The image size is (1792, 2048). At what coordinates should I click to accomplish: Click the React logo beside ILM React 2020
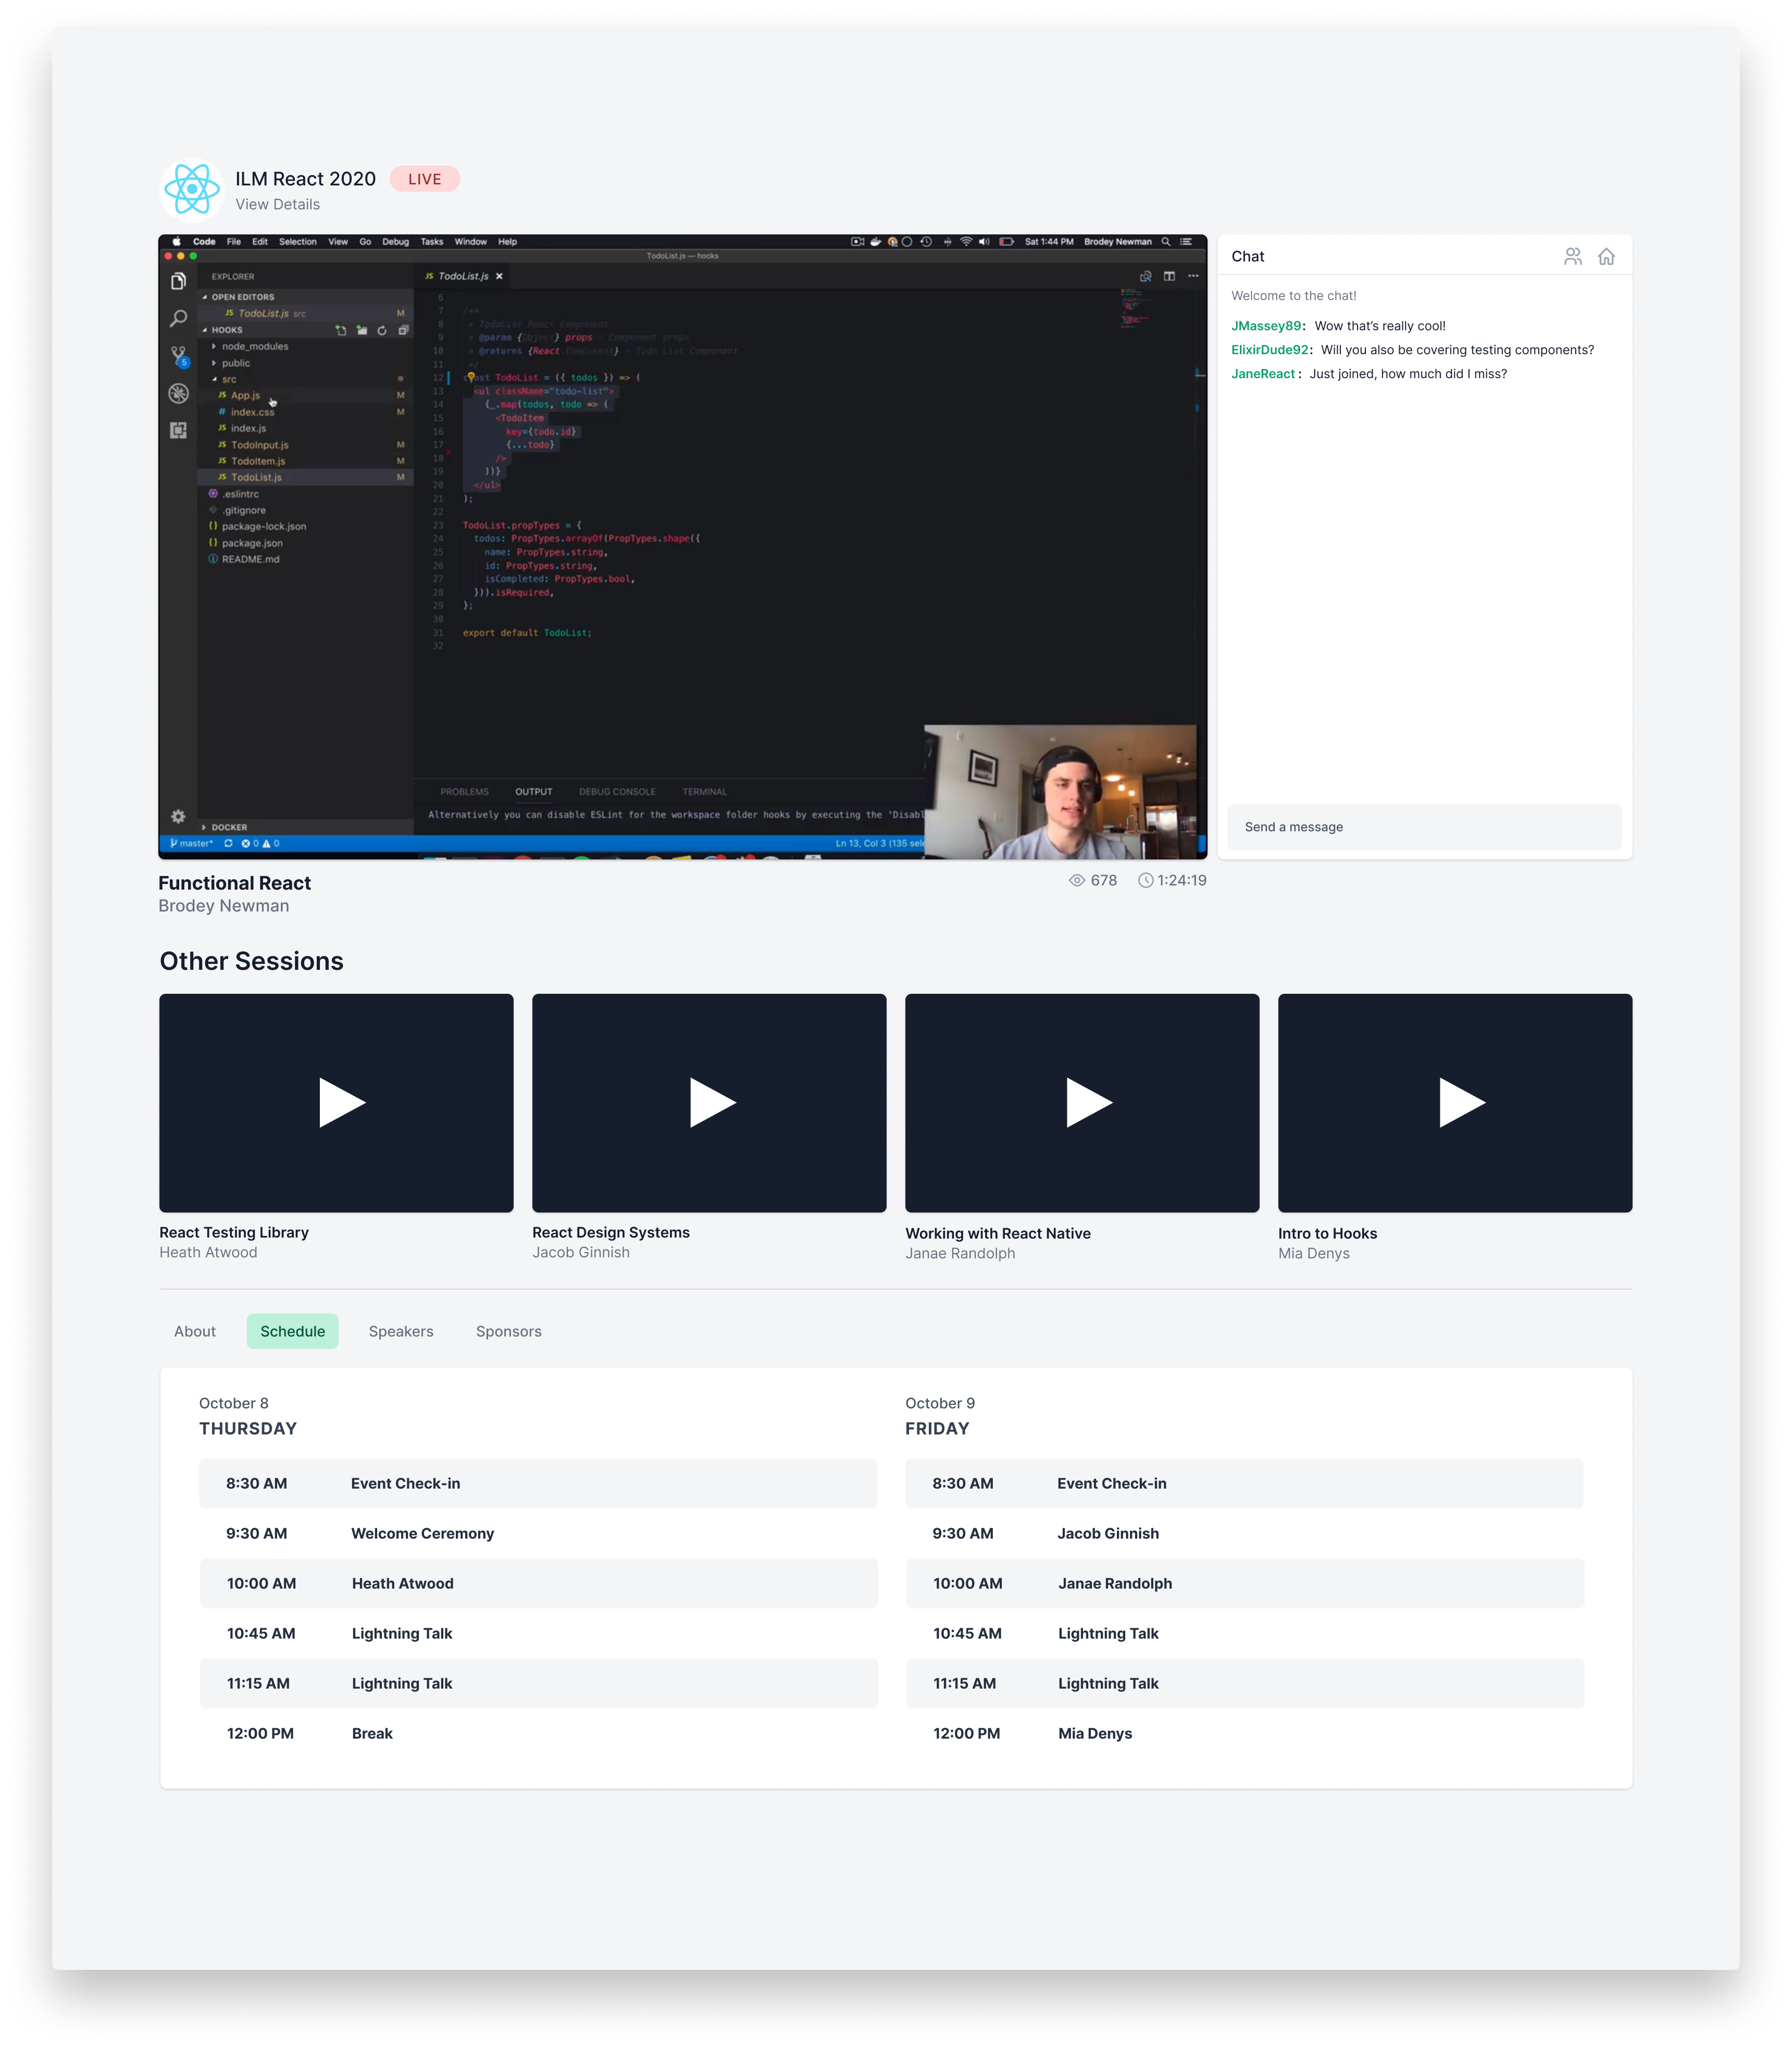point(192,188)
